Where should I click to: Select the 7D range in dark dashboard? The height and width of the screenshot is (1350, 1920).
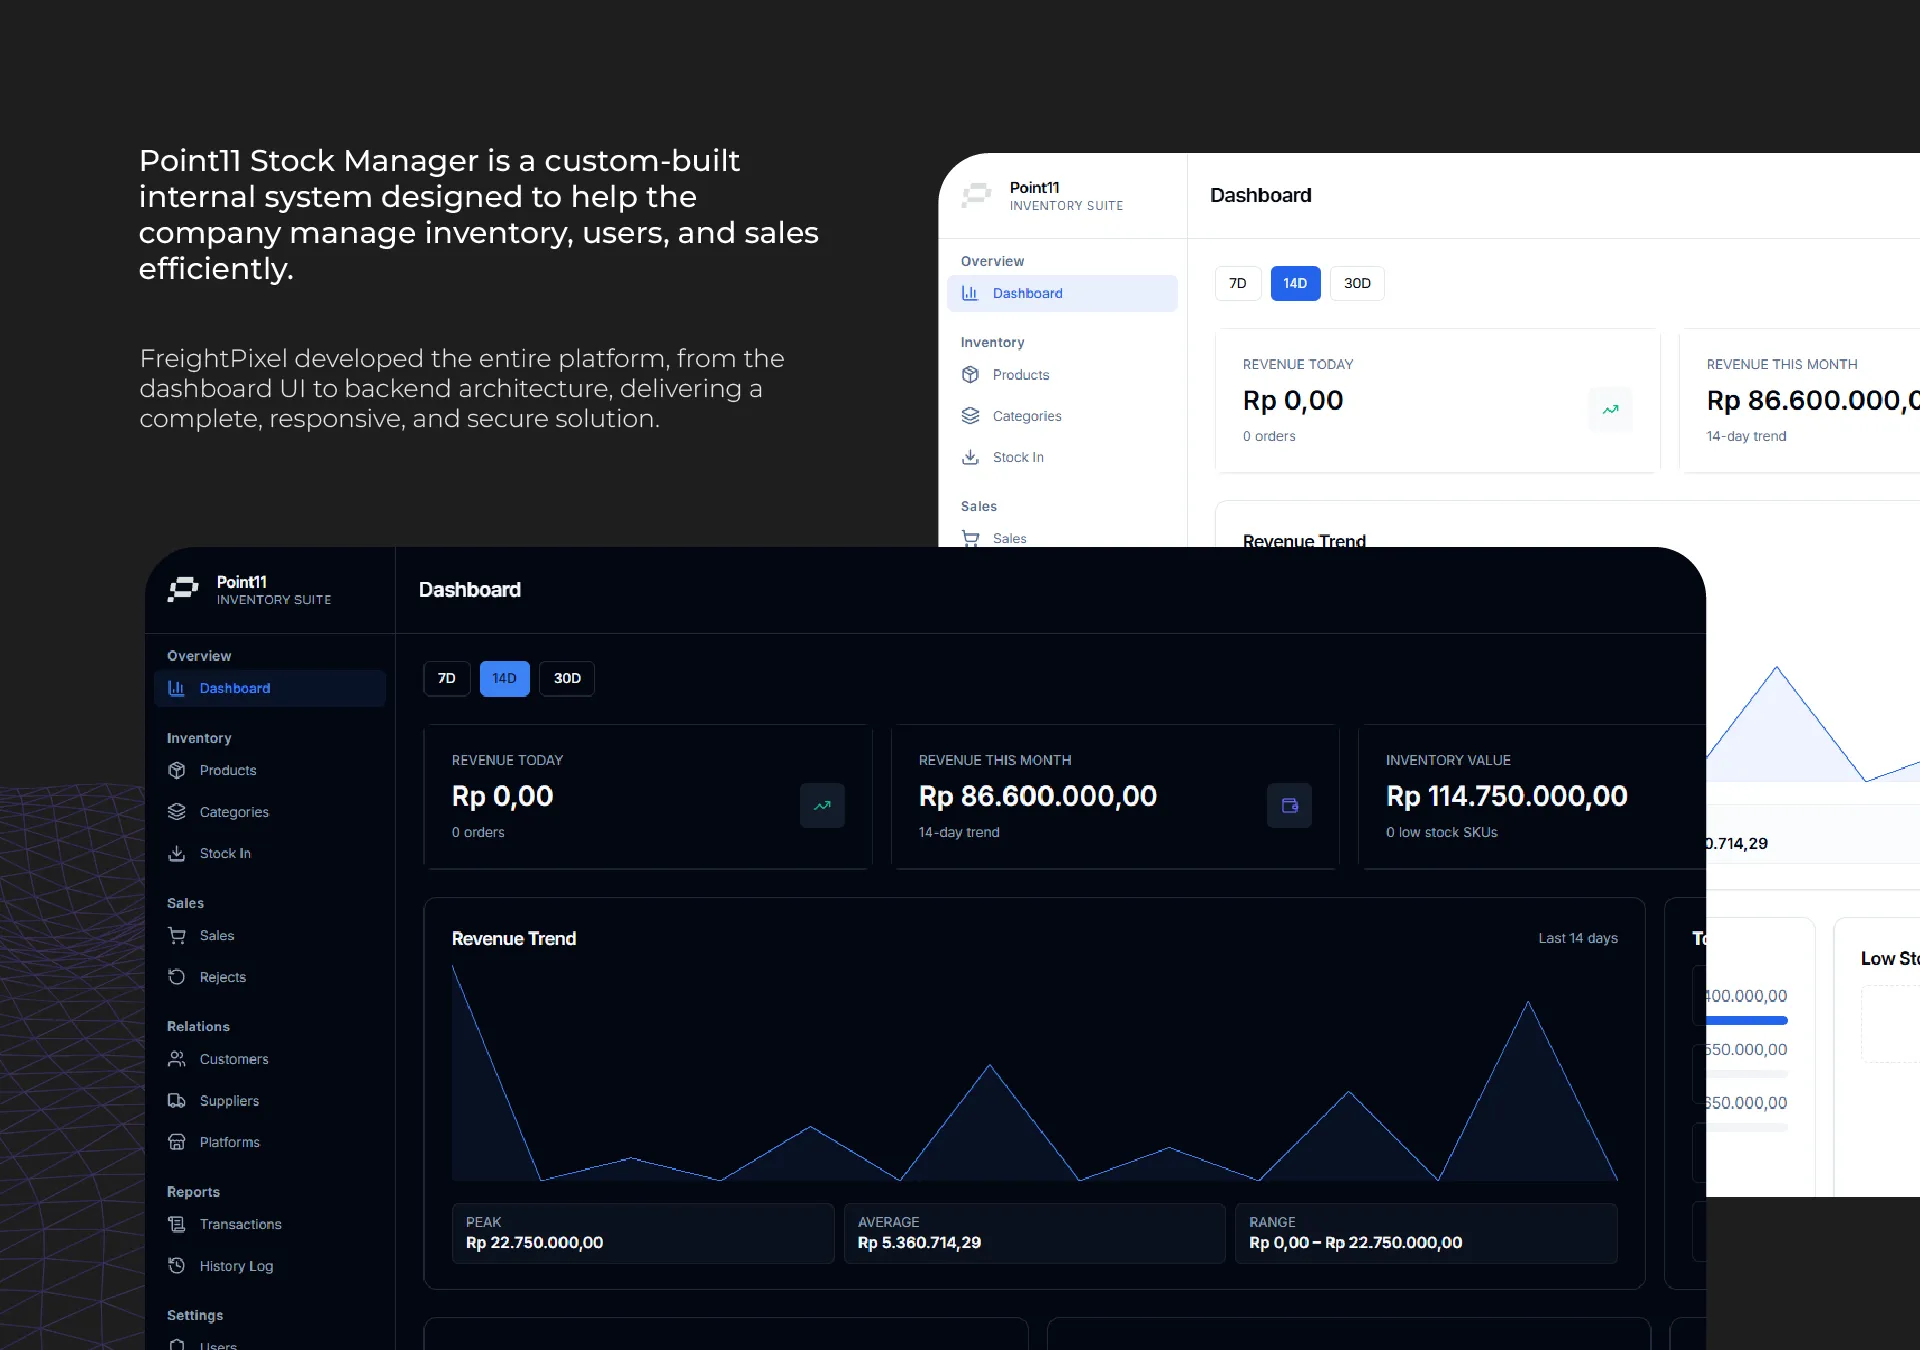(x=447, y=678)
